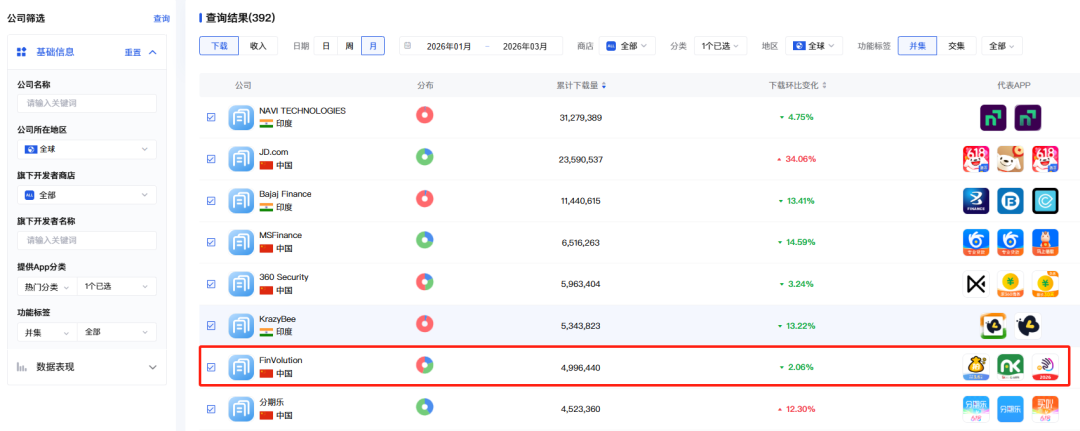Open sidebar 并集 function tag dropdown

click(48, 332)
